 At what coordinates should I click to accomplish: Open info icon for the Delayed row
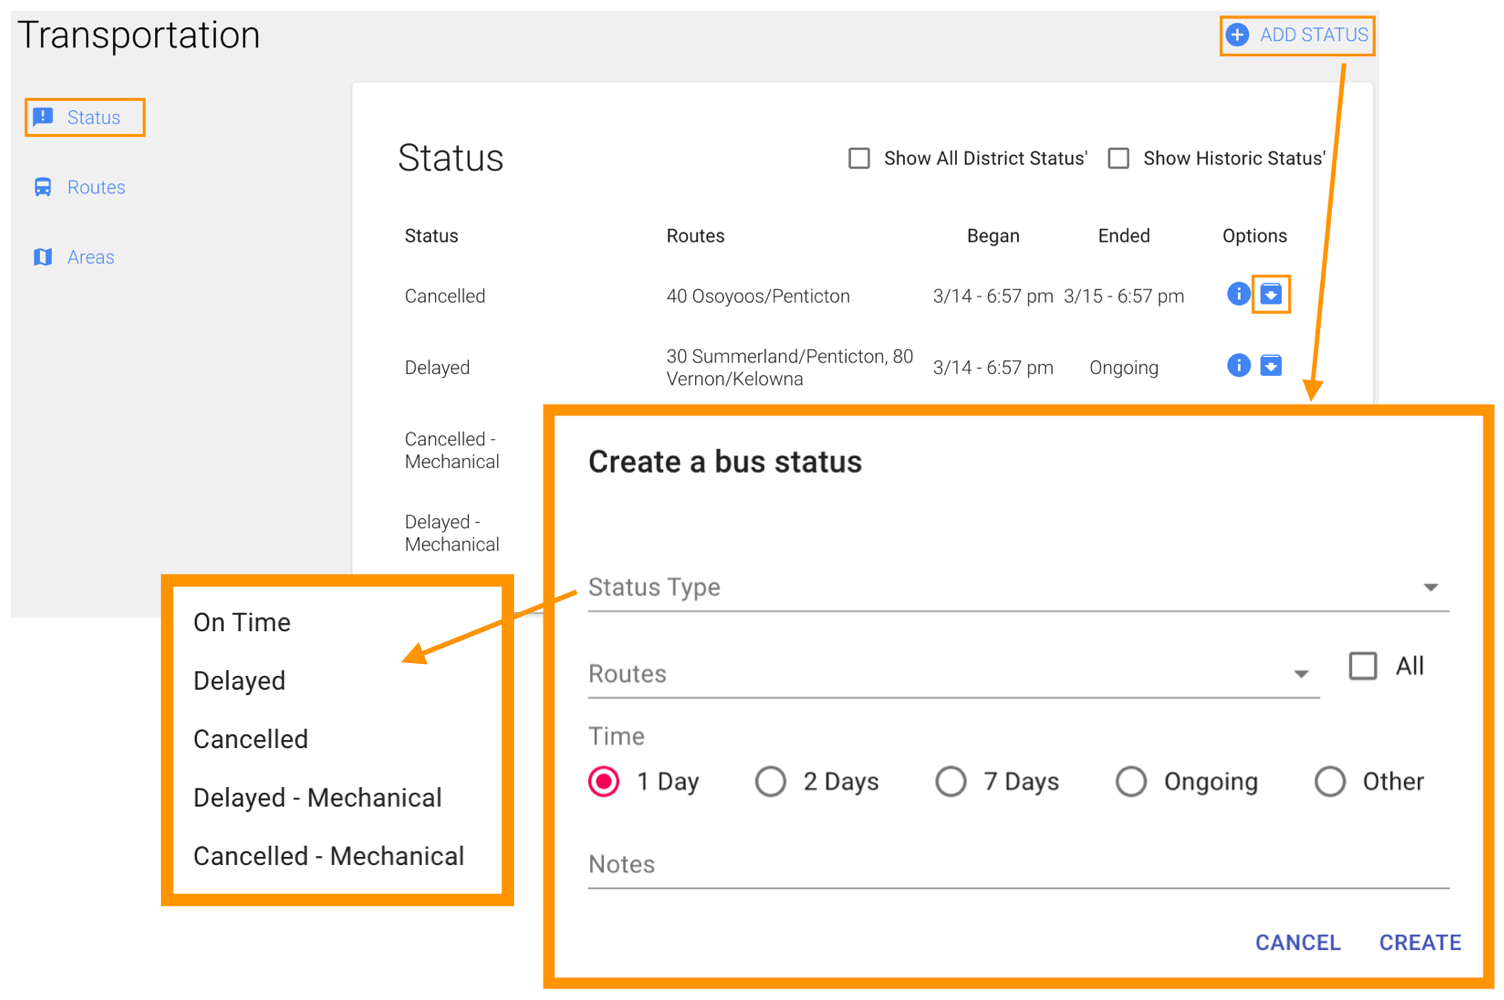[x=1238, y=366]
